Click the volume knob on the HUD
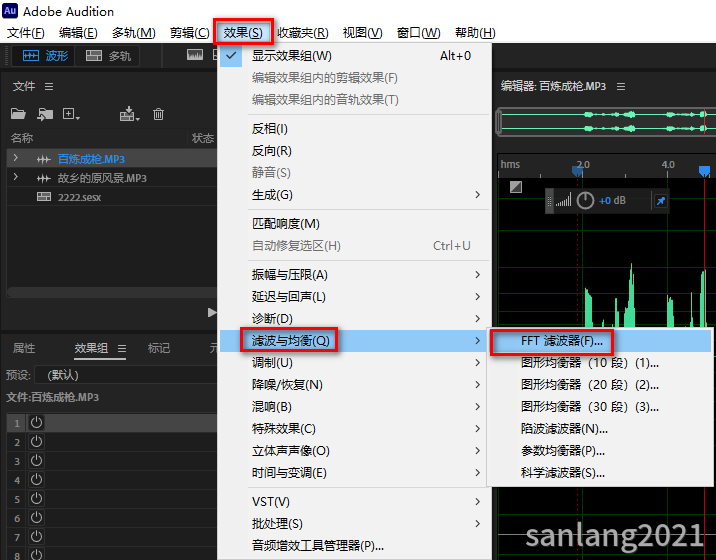 pyautogui.click(x=586, y=201)
